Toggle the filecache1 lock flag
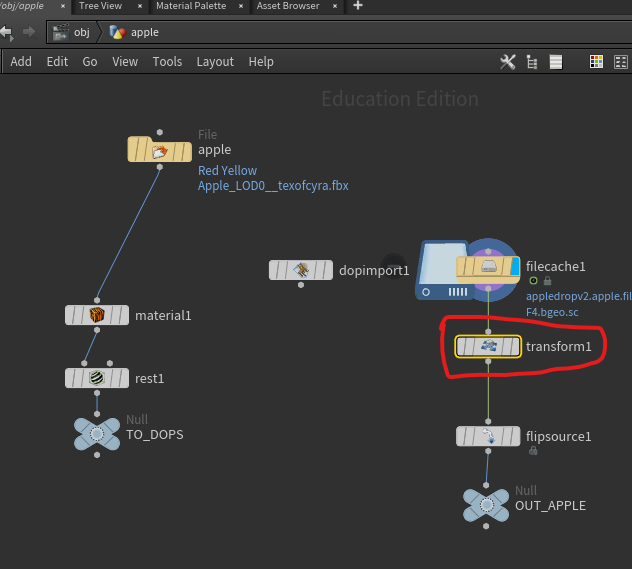This screenshot has width=632, height=569. tap(547, 280)
